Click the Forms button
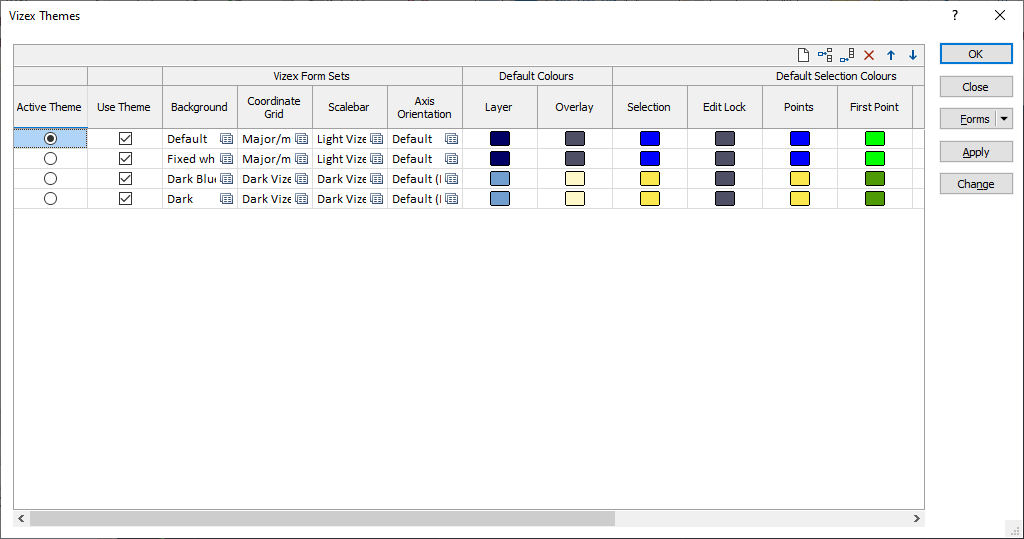1024x539 pixels. pos(968,119)
